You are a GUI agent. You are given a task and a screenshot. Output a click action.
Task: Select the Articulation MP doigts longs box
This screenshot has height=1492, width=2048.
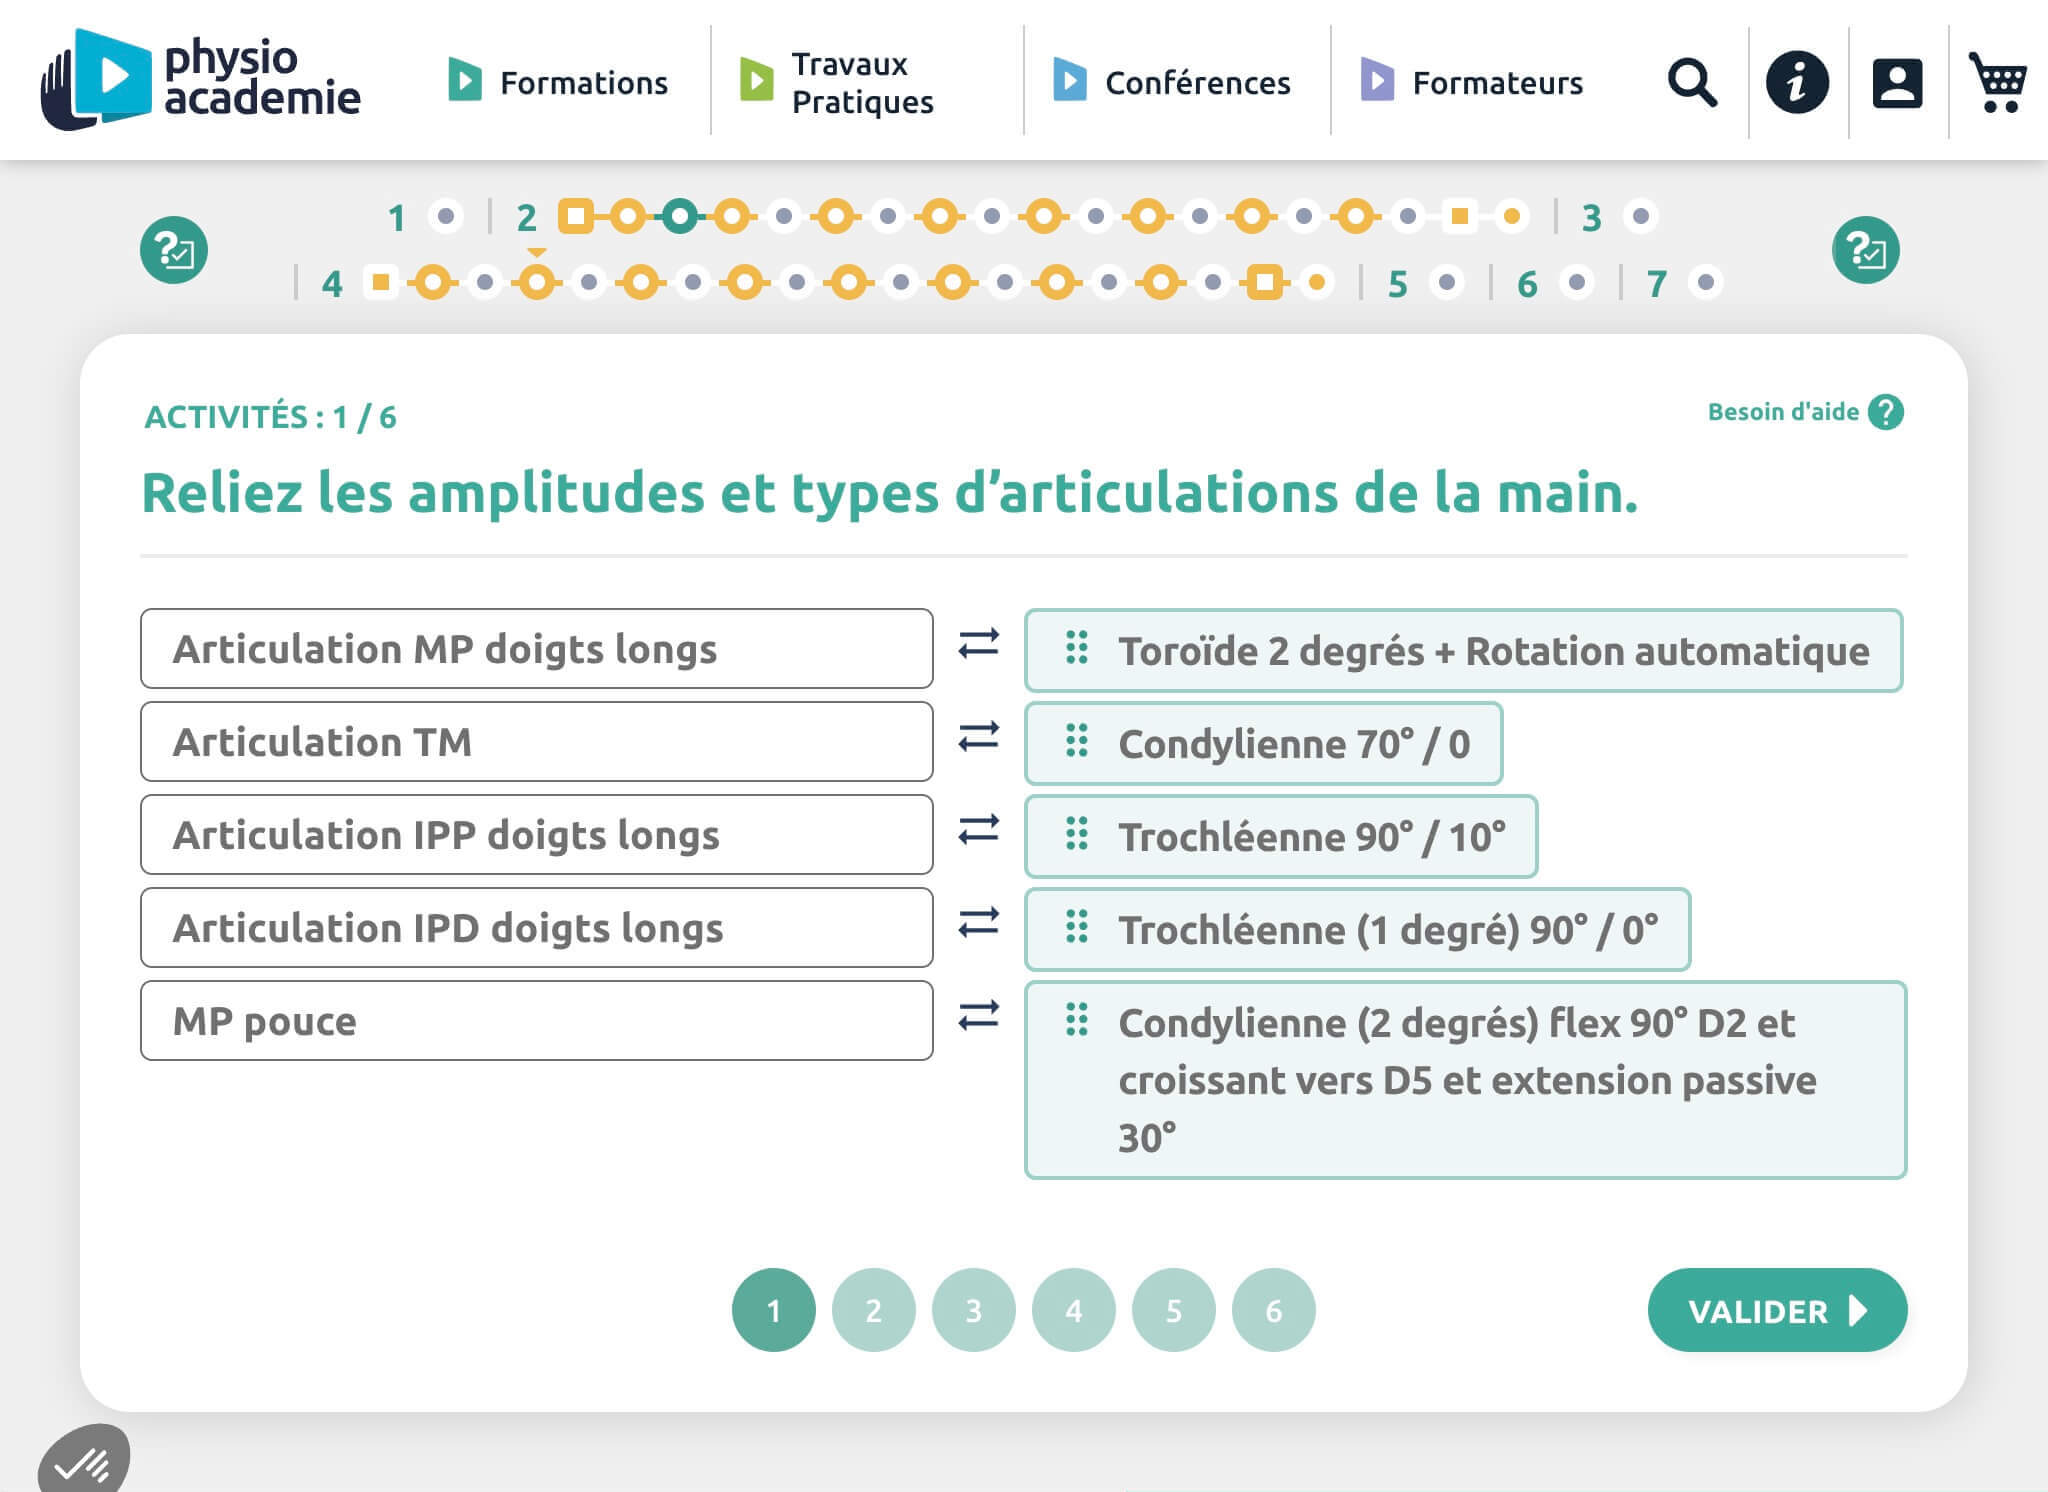tap(537, 648)
